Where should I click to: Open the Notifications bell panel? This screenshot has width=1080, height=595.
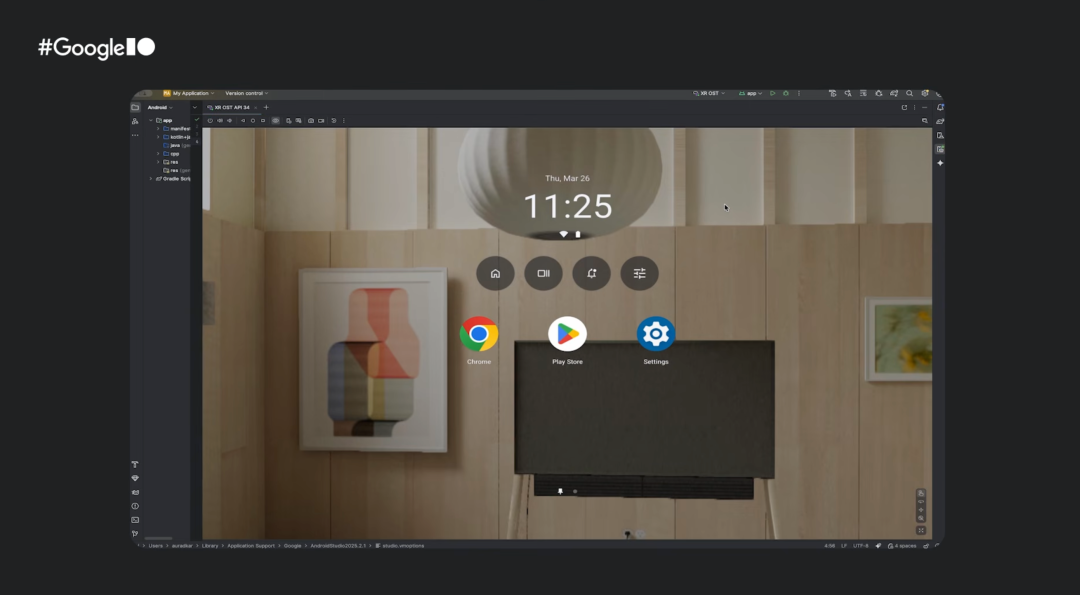(940, 107)
